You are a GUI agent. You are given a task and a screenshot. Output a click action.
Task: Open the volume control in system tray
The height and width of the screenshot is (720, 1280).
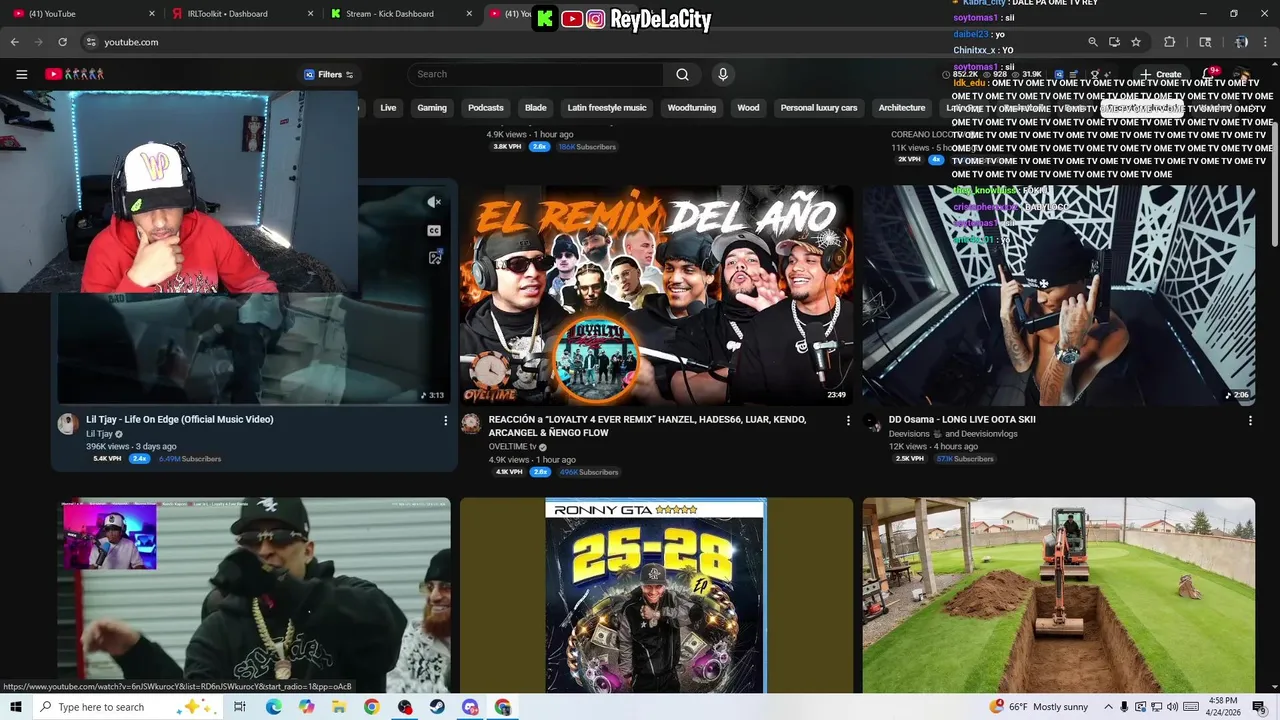click(1173, 707)
